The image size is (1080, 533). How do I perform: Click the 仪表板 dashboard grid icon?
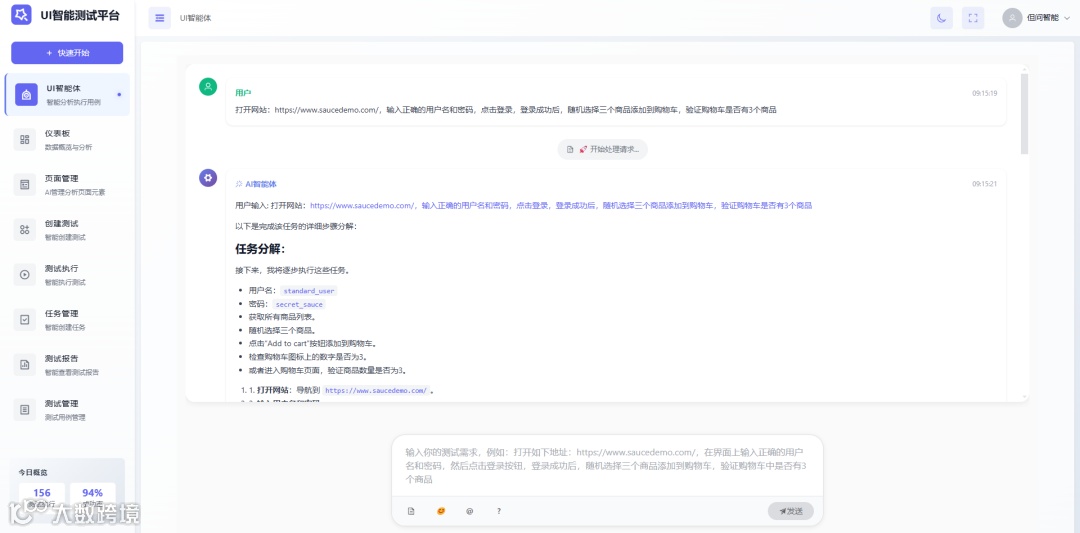point(25,140)
